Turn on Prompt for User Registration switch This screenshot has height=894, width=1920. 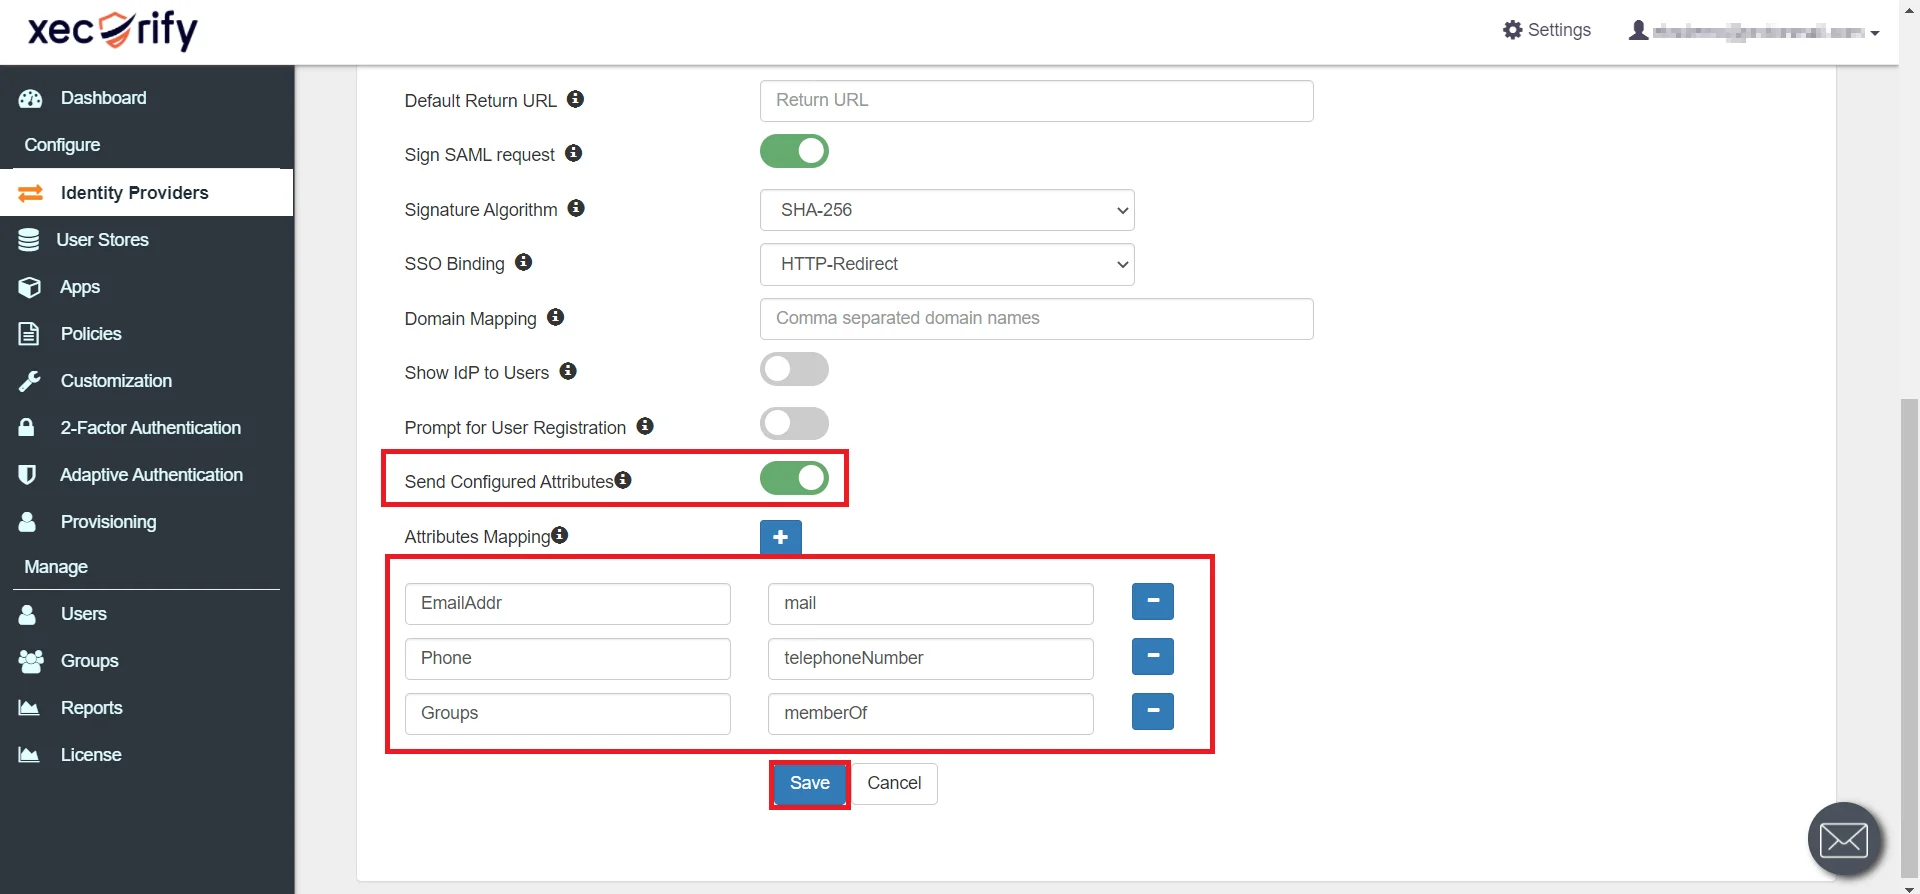click(794, 424)
